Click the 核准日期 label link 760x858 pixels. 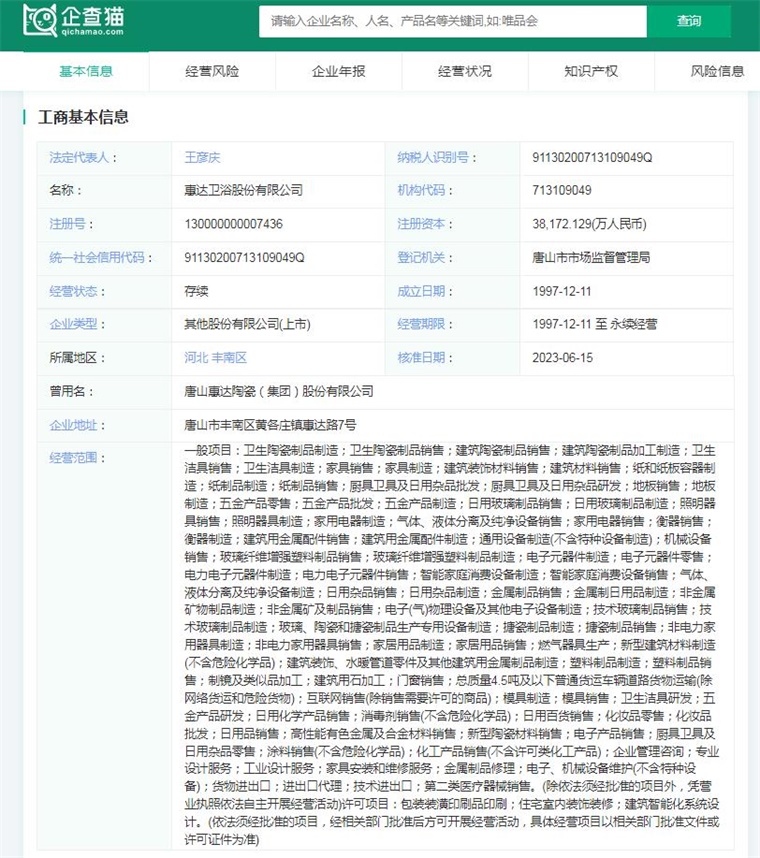coord(421,358)
